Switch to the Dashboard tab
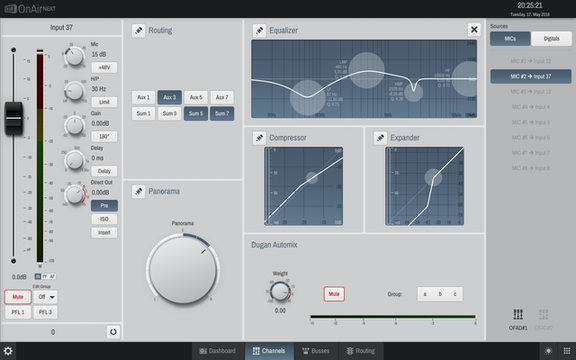This screenshot has height=360, width=576. click(x=217, y=351)
